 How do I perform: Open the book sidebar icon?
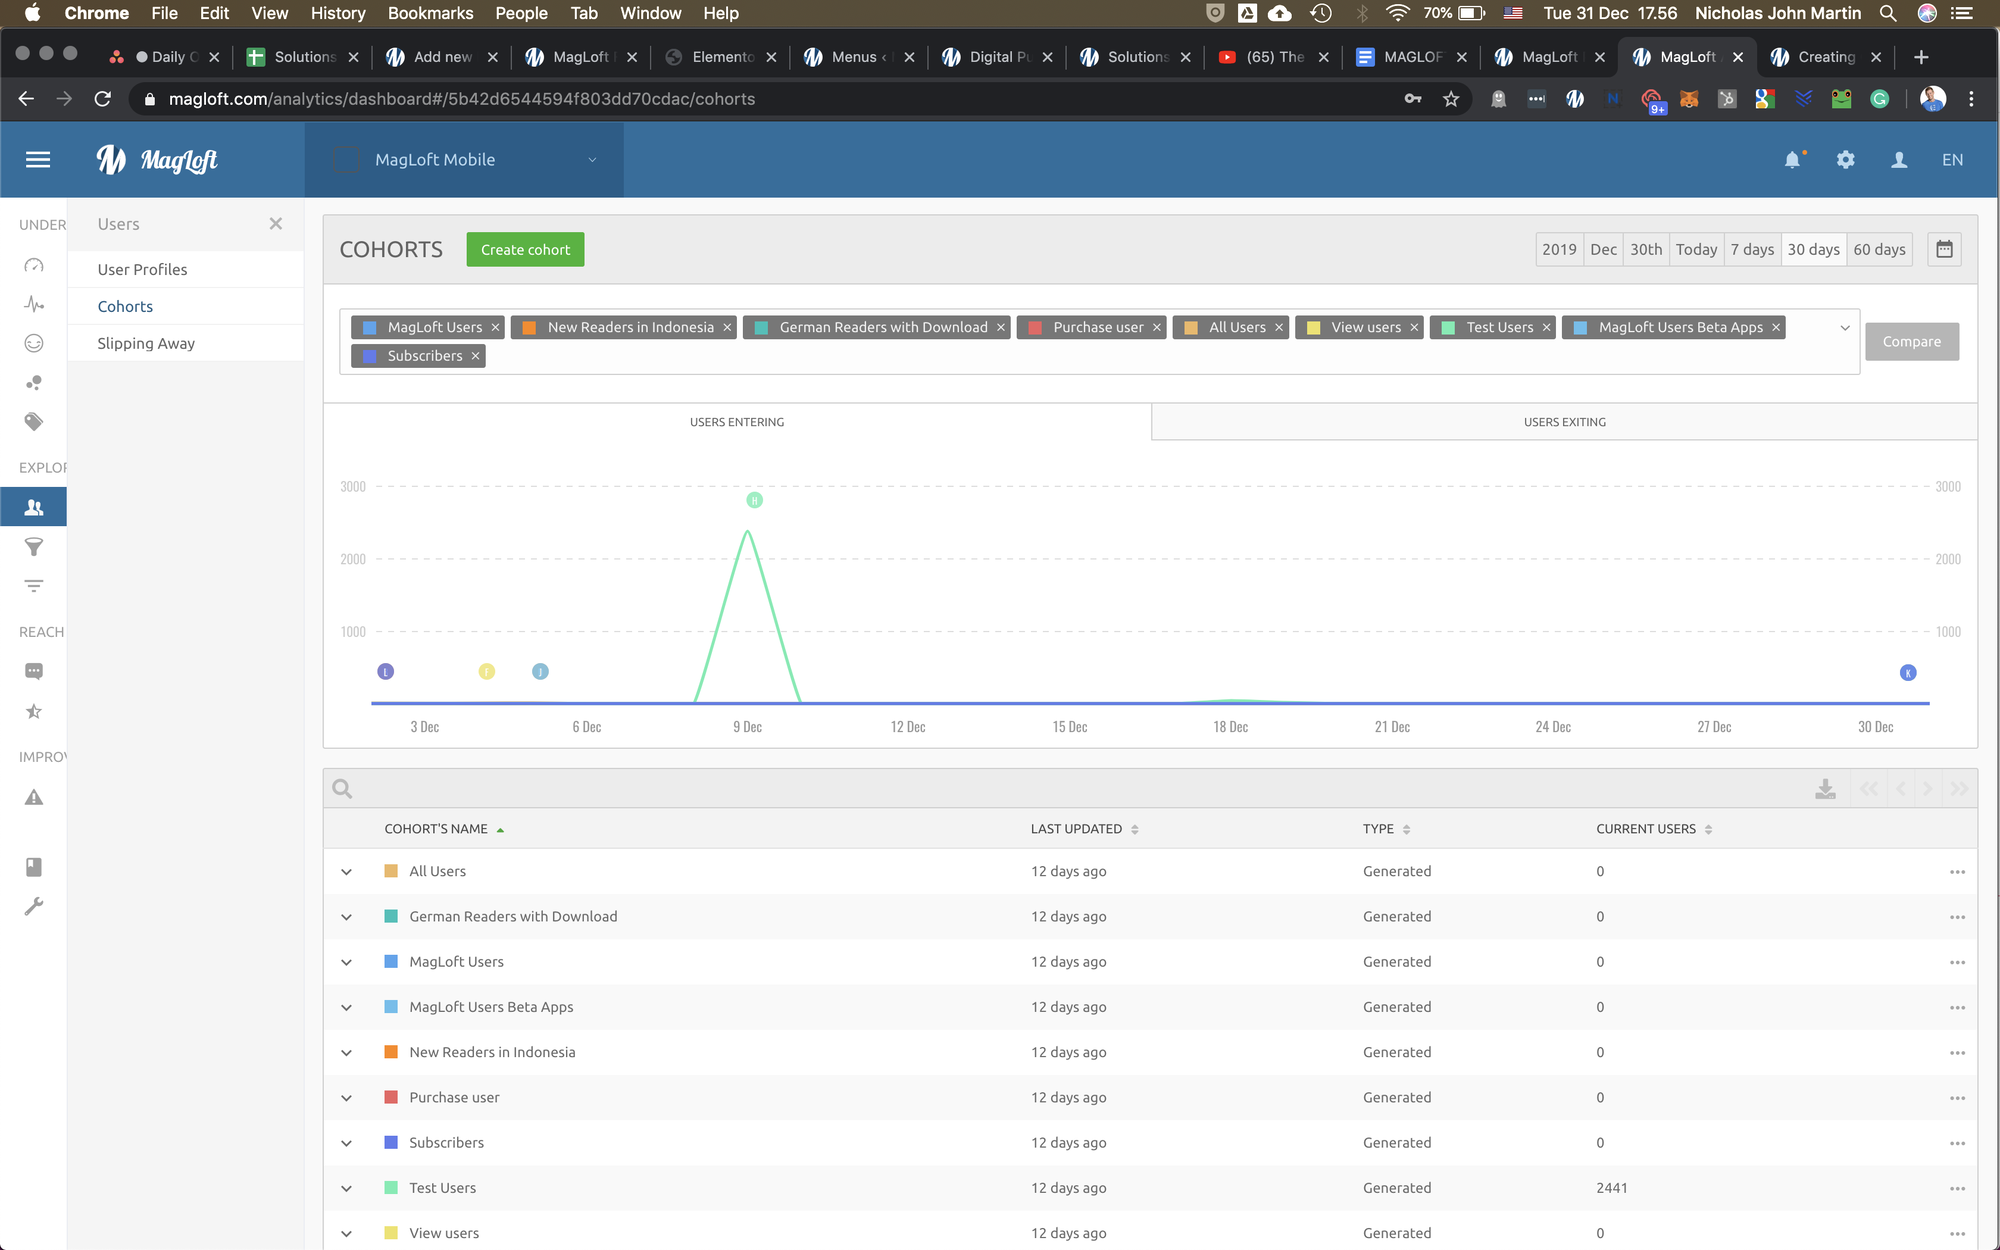click(34, 867)
